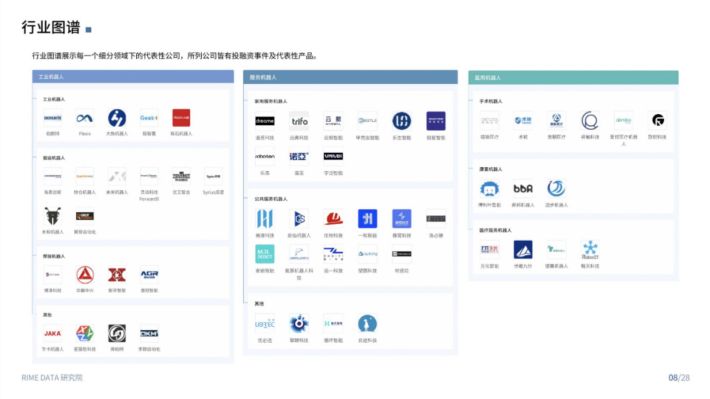Select the red triangle circle logo
This screenshot has height=399, width=710.
(x=85, y=274)
